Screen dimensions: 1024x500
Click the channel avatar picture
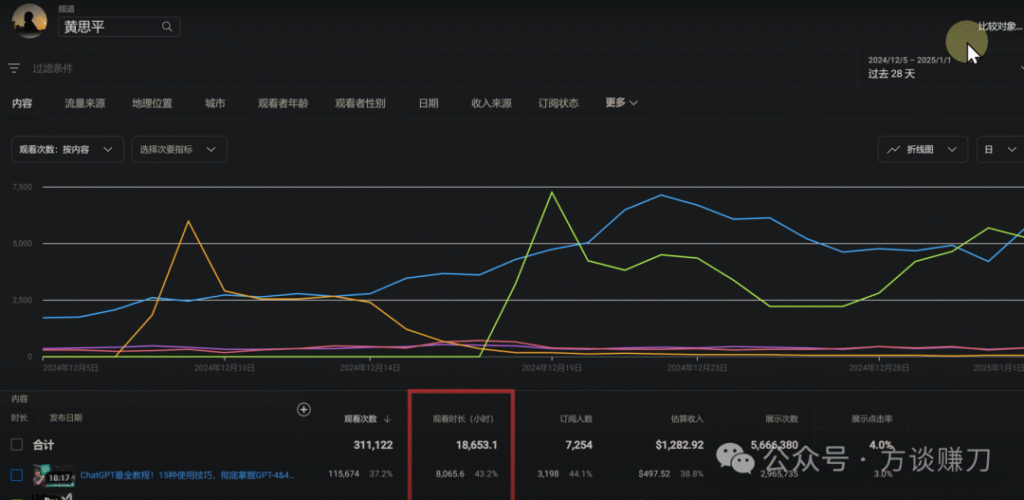coord(27,21)
